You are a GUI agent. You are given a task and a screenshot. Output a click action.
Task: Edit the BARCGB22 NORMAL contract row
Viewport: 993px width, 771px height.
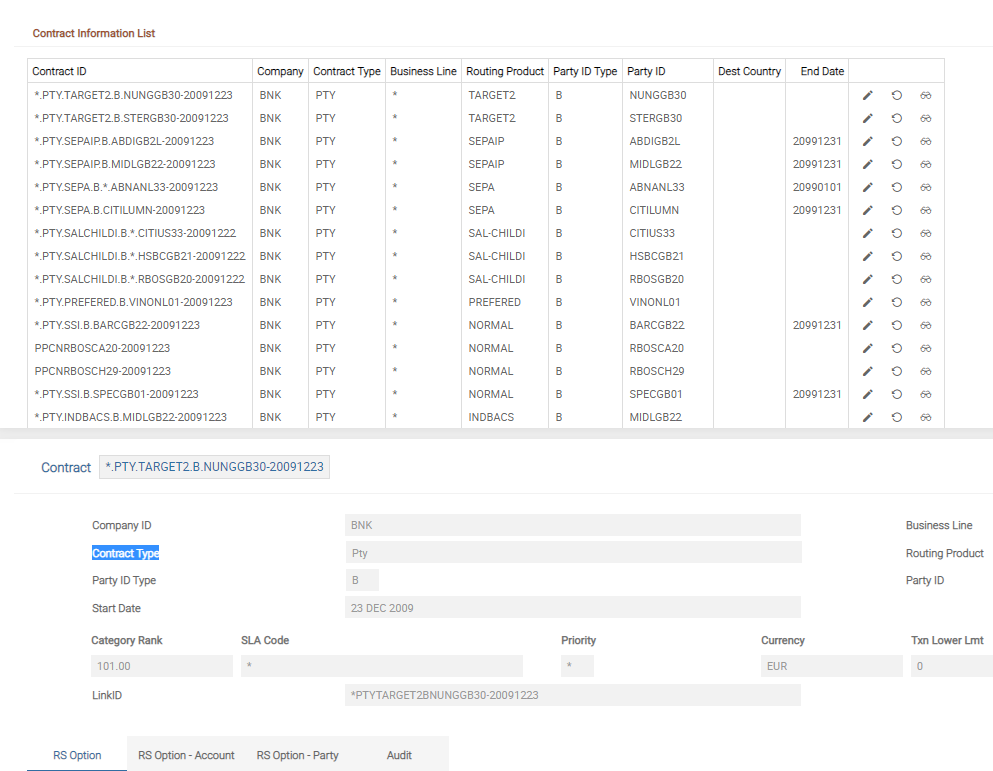[x=868, y=325]
